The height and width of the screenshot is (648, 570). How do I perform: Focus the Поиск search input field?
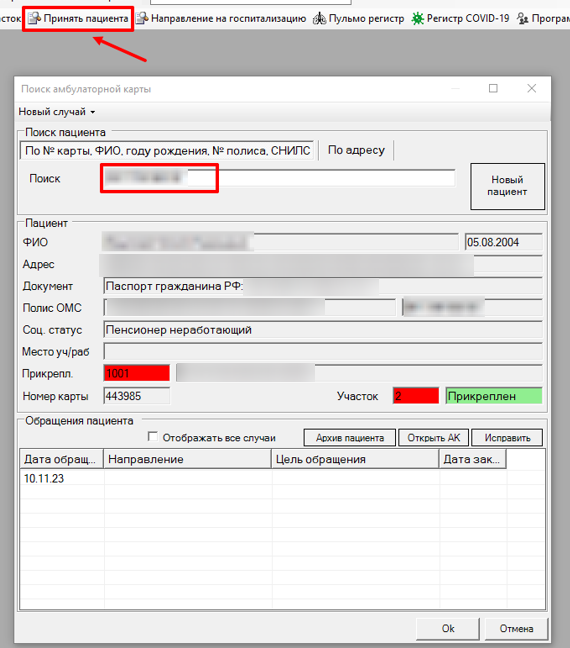[x=278, y=178]
